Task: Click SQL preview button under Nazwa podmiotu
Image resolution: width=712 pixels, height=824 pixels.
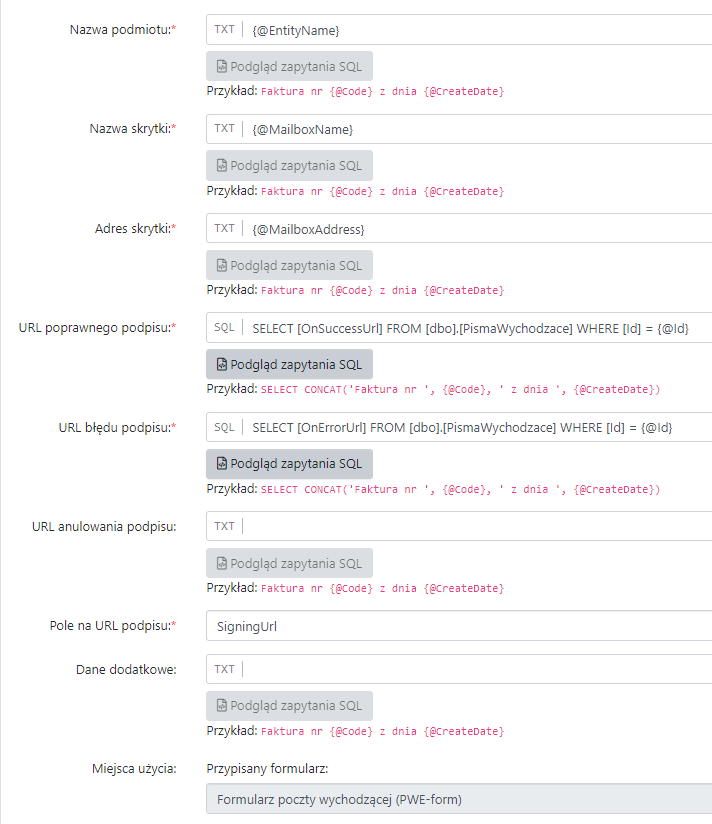Action: pyautogui.click(x=289, y=66)
